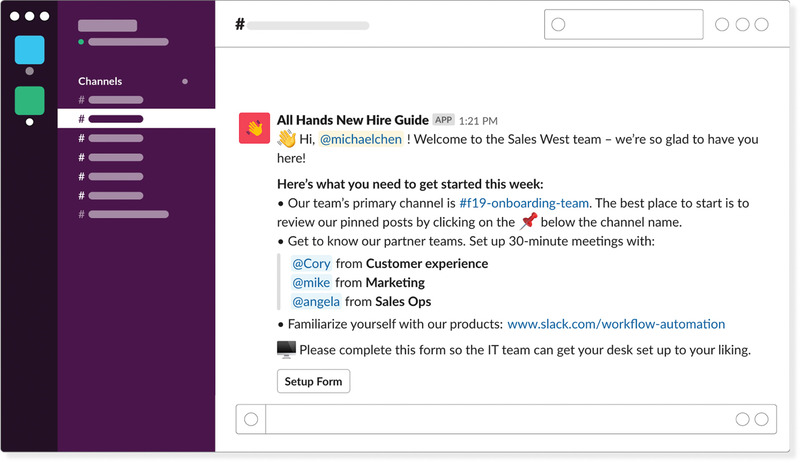Screen dimensions: 800x463
Task: Open the slack.com/workflow-automation link
Action: pos(616,324)
